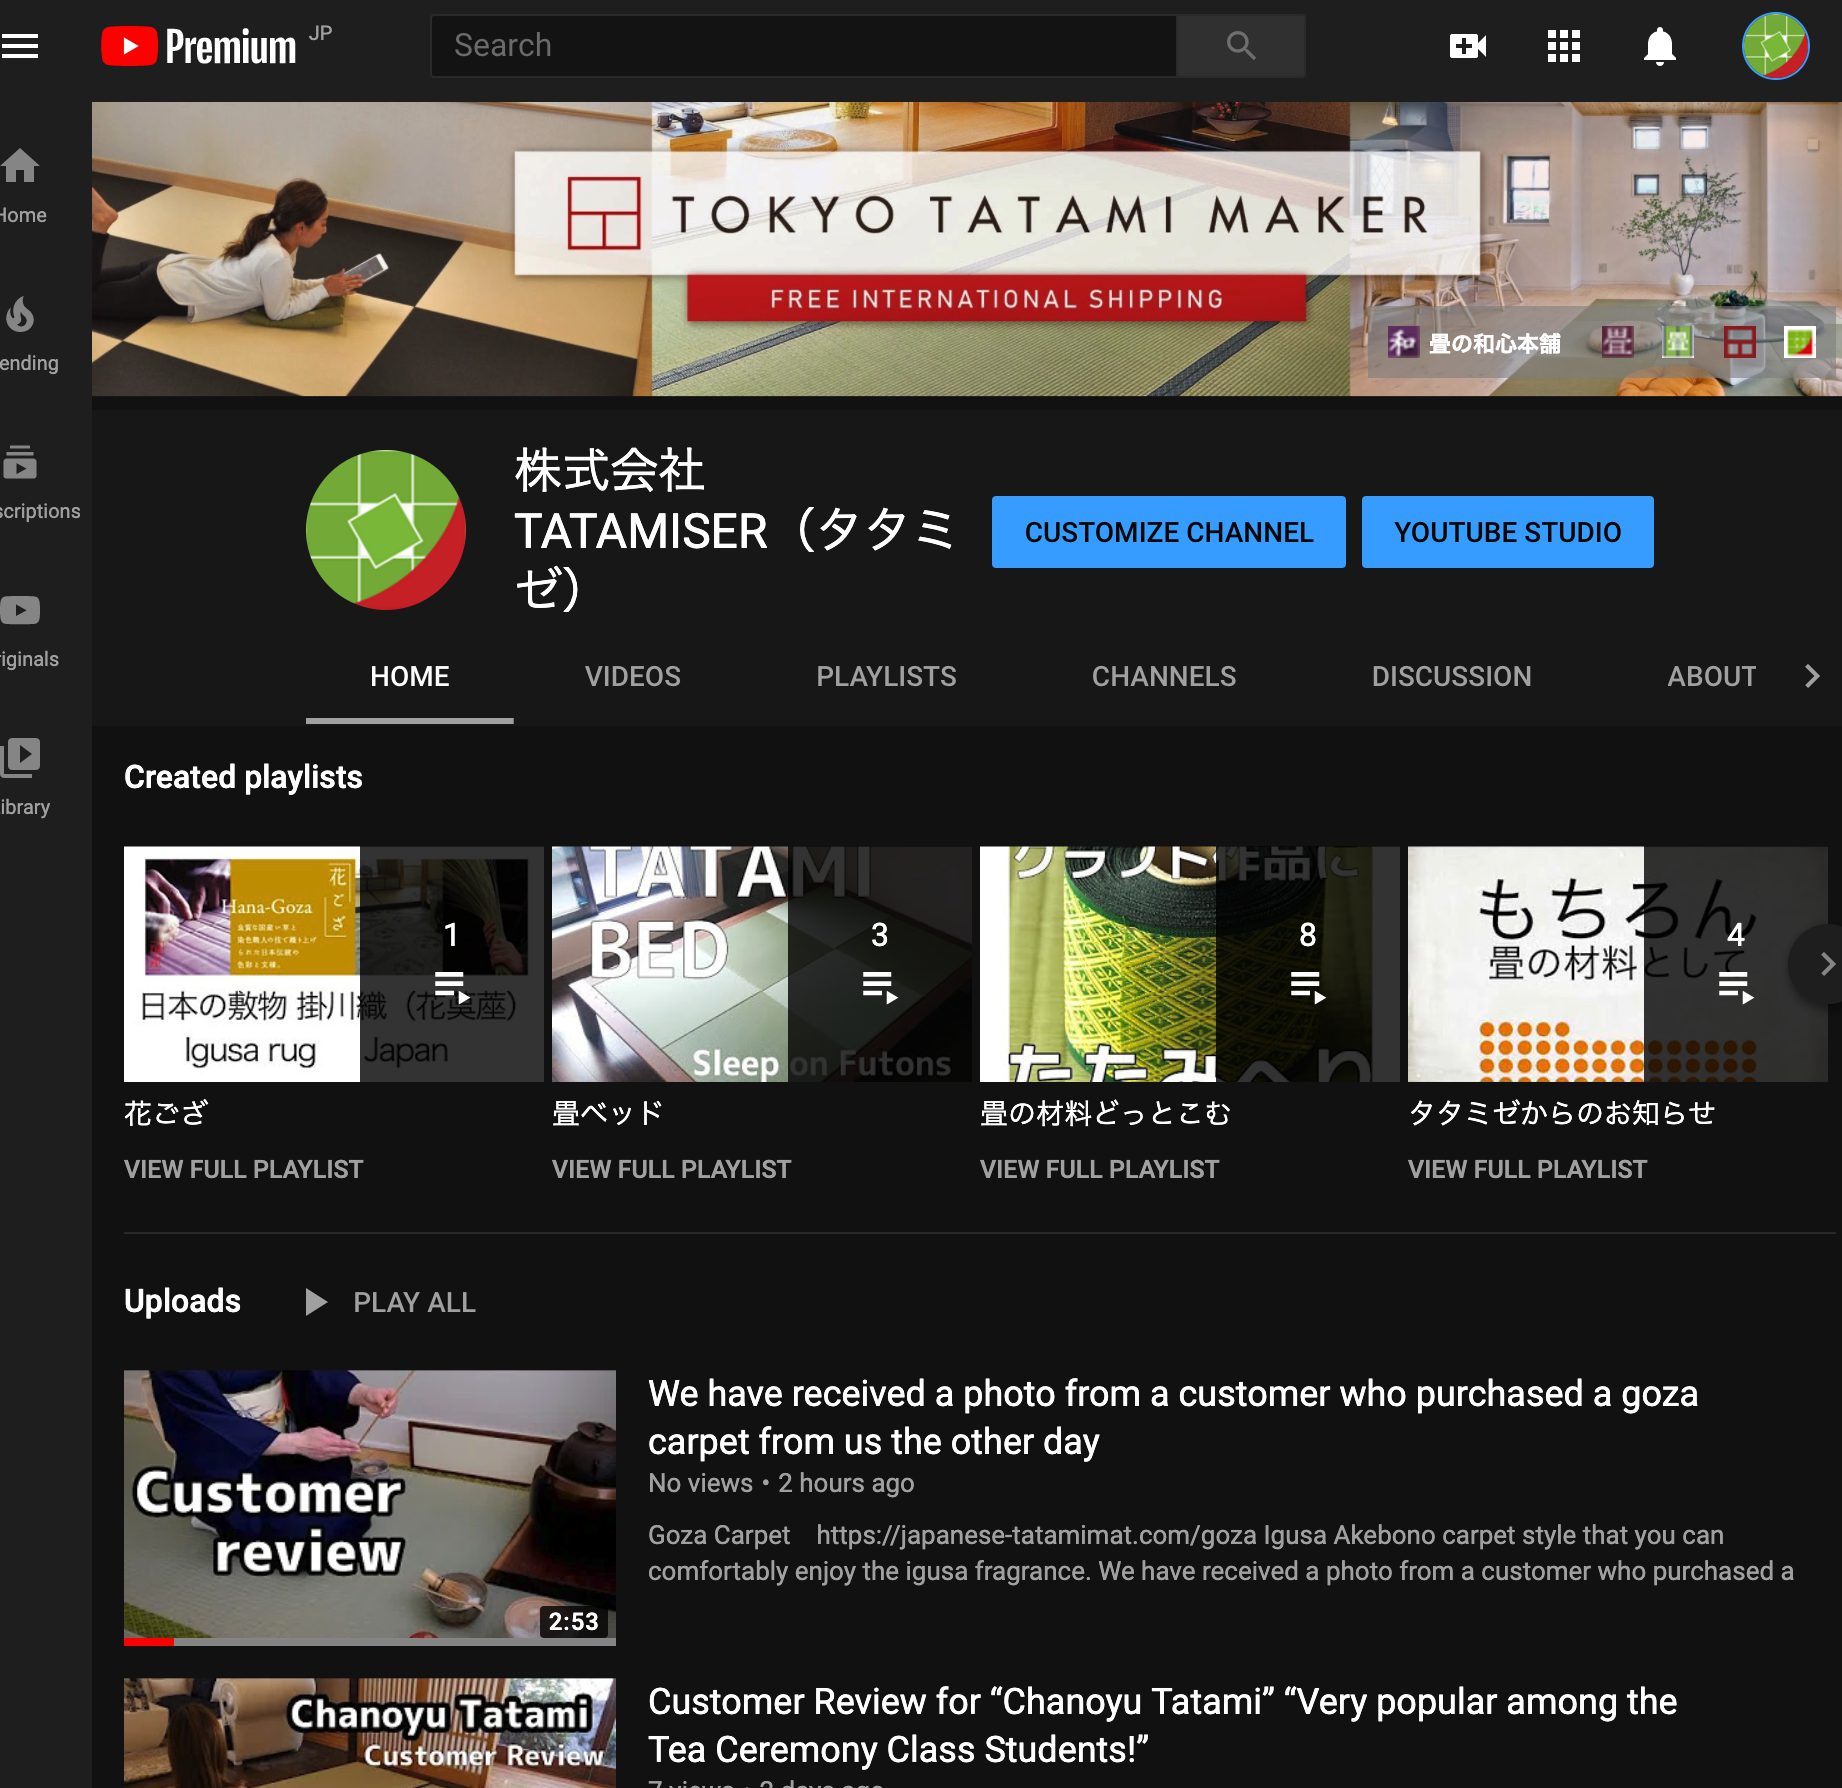The image size is (1842, 1788).
Task: Click the Uploads section heading
Action: [x=182, y=1301]
